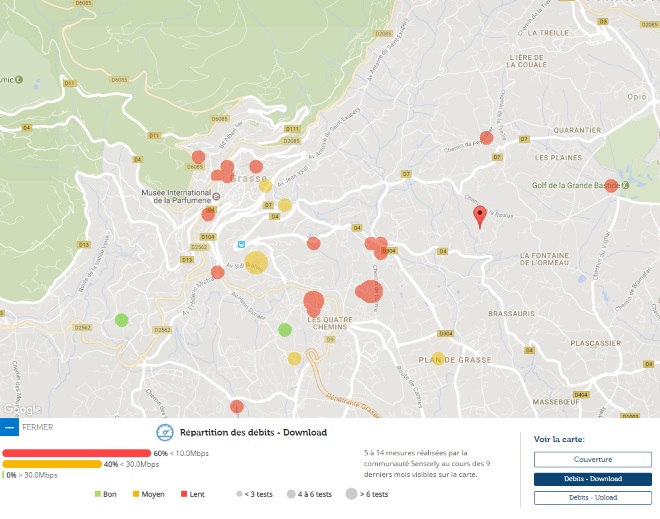Click the FERMER label to close the panel
The height and width of the screenshot is (519, 660).
pyautogui.click(x=37, y=427)
